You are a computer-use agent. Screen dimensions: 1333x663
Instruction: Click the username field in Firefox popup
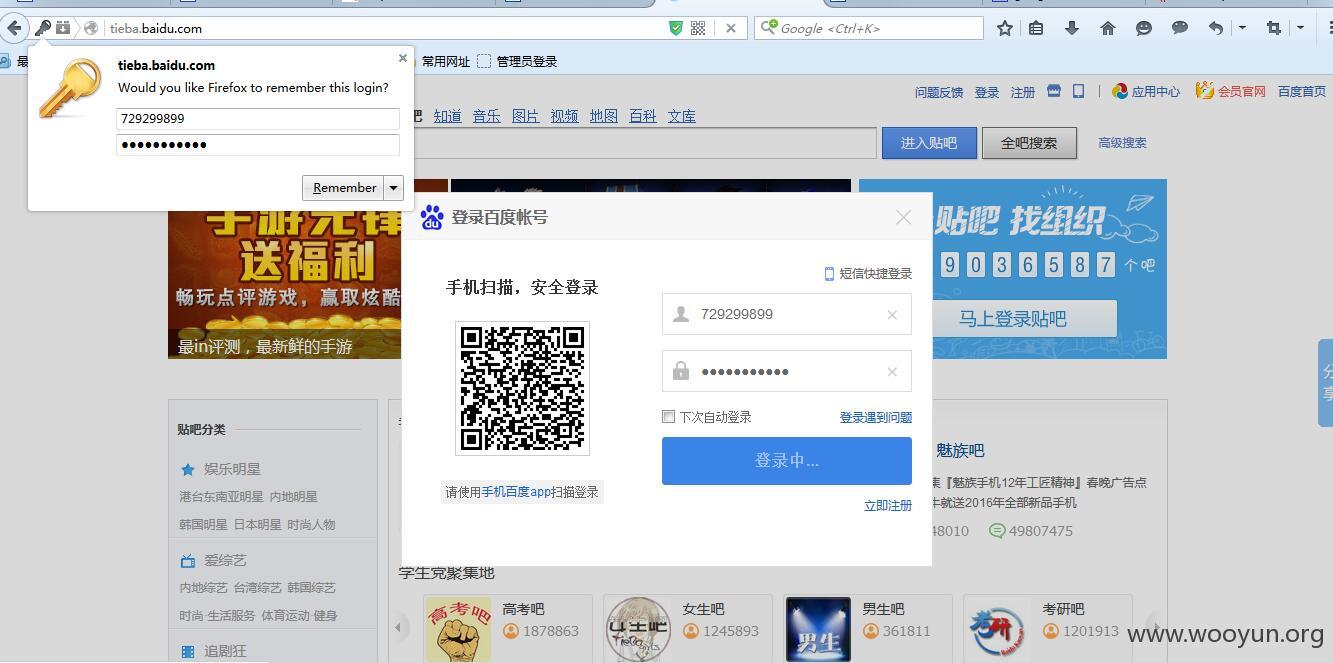pos(258,118)
